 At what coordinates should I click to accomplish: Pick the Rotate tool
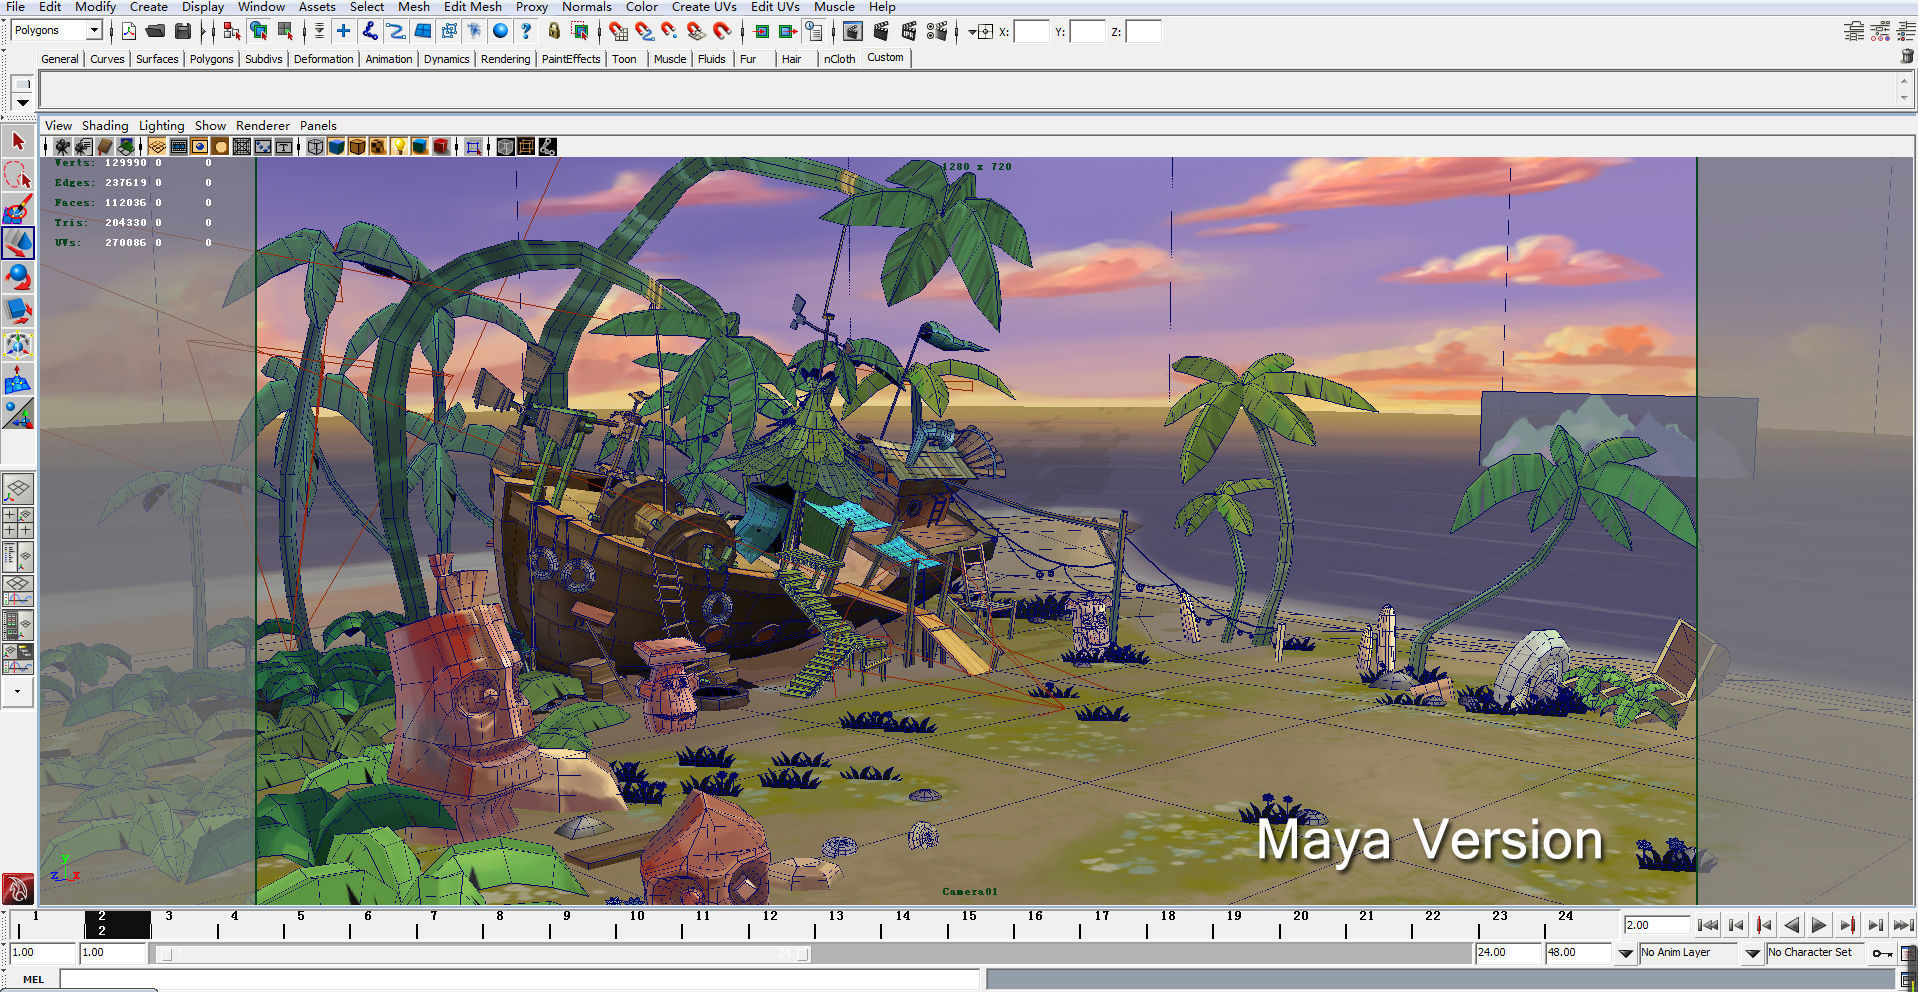point(18,277)
